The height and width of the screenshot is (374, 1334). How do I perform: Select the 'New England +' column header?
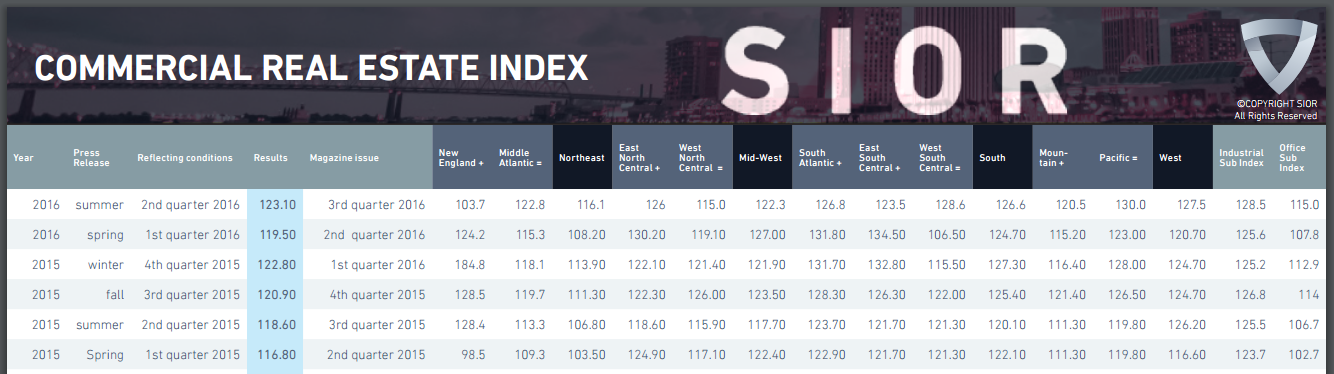point(462,158)
